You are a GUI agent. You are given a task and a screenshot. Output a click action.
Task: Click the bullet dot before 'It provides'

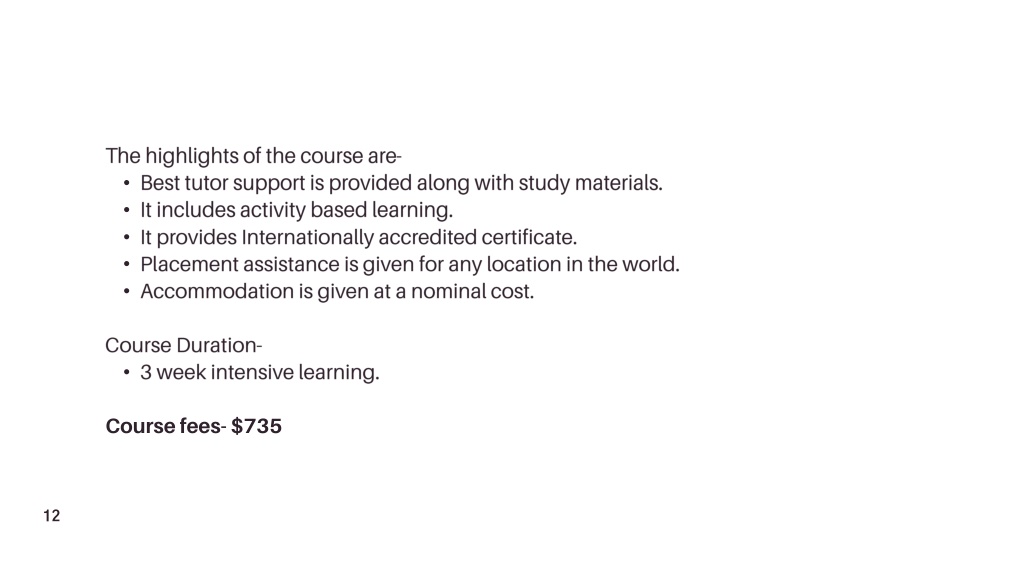(127, 238)
